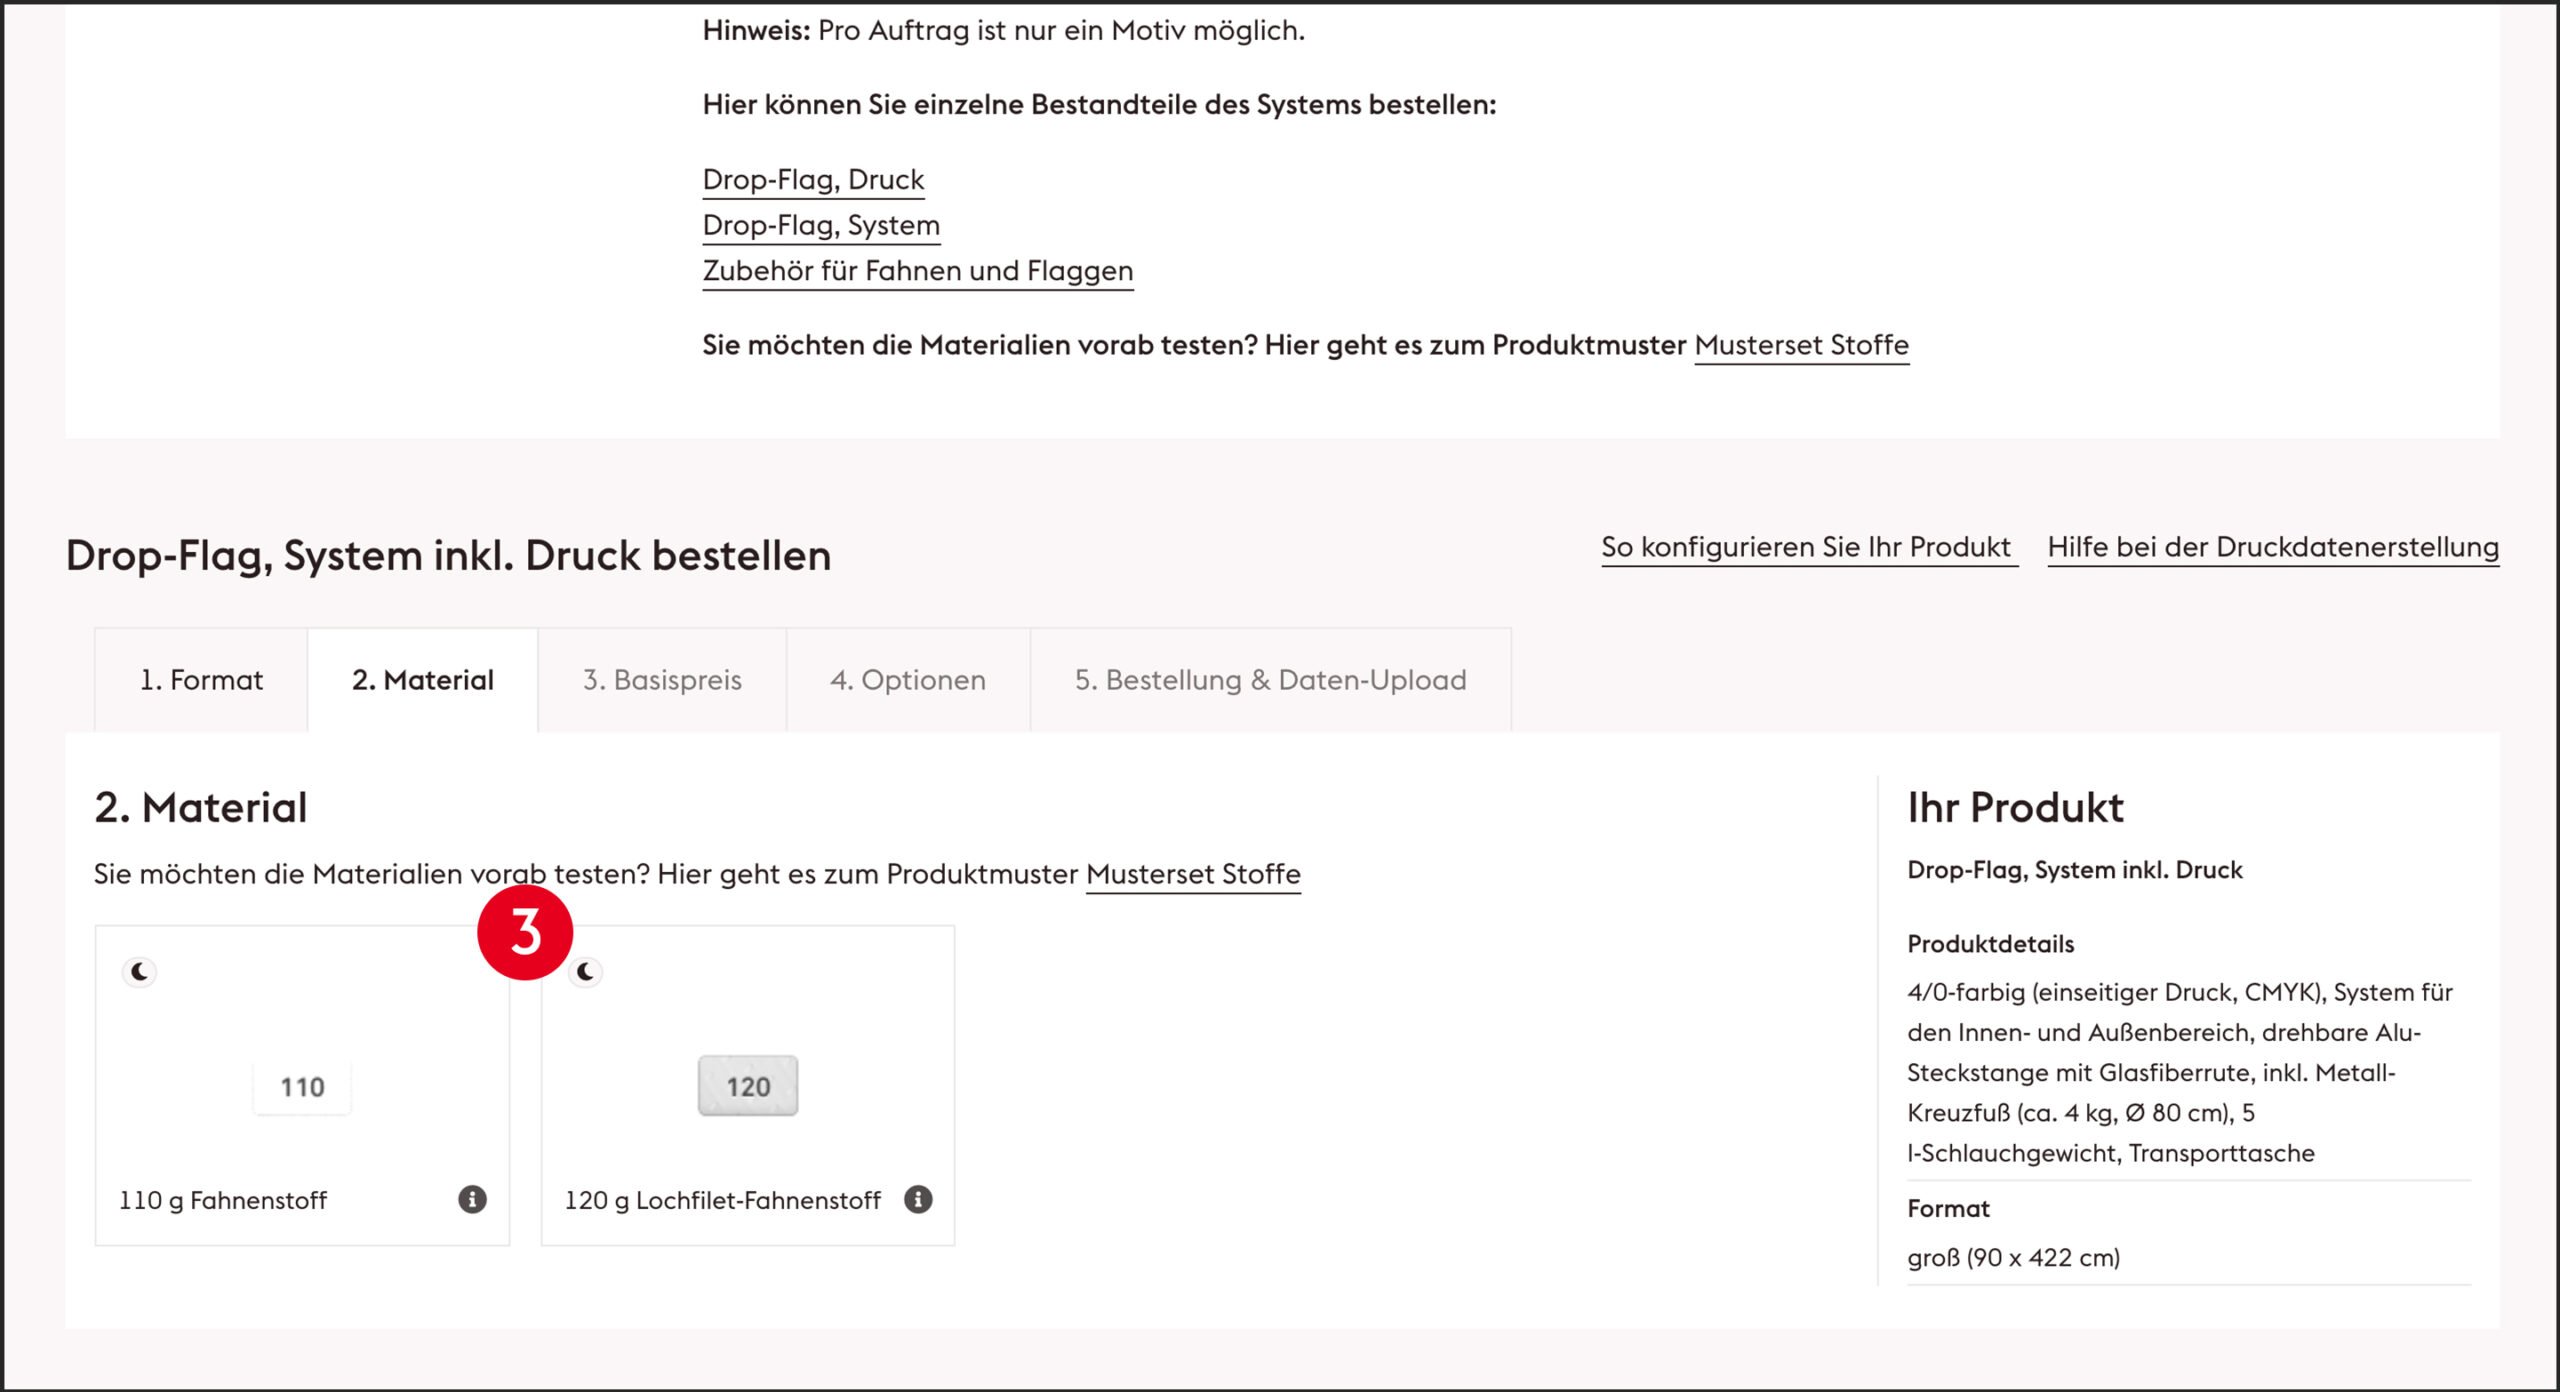
Task: Click moon icon on 110 g material card
Action: (x=140, y=971)
